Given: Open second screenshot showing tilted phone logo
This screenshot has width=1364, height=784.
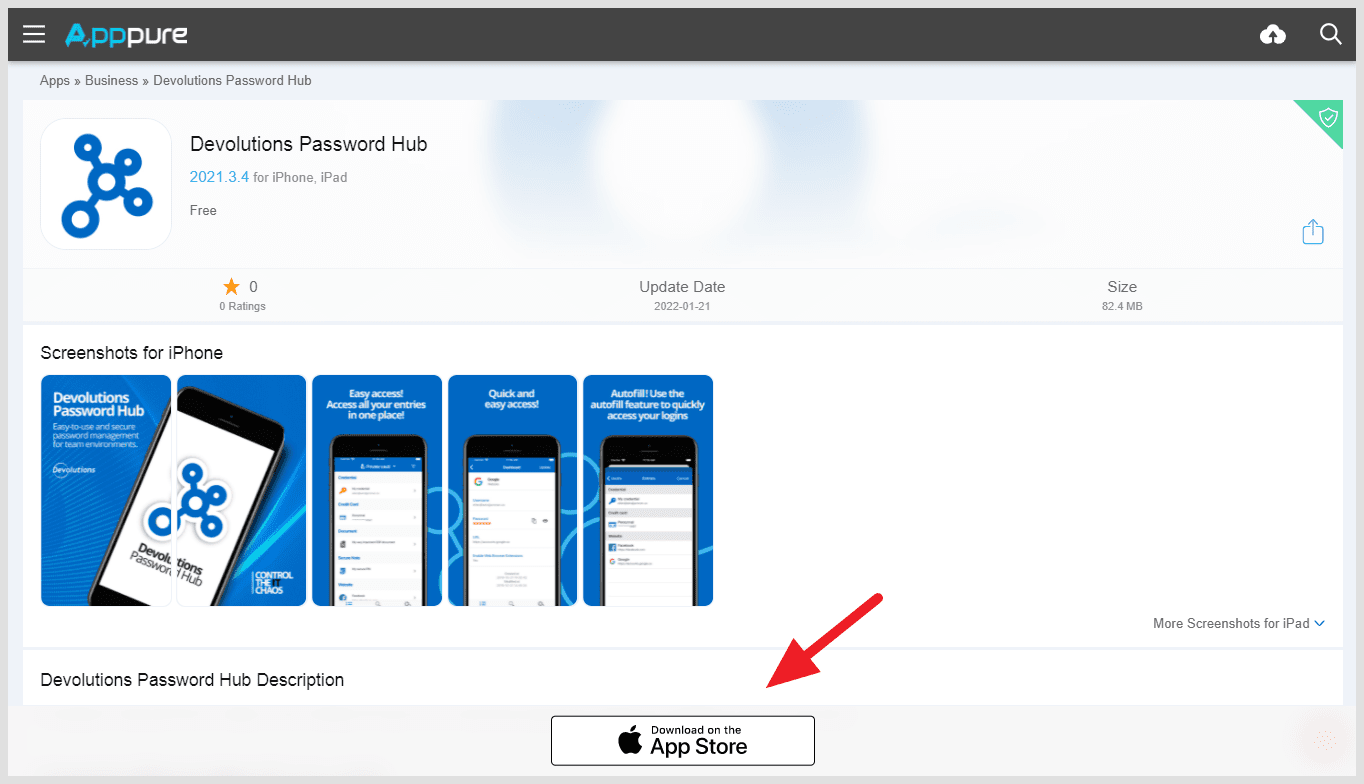Looking at the screenshot, I should [x=241, y=490].
